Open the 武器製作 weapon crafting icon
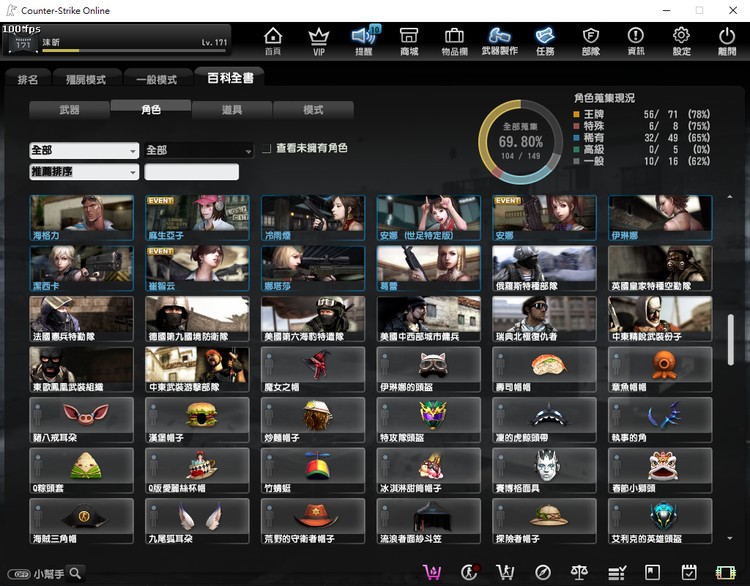 tap(499, 41)
